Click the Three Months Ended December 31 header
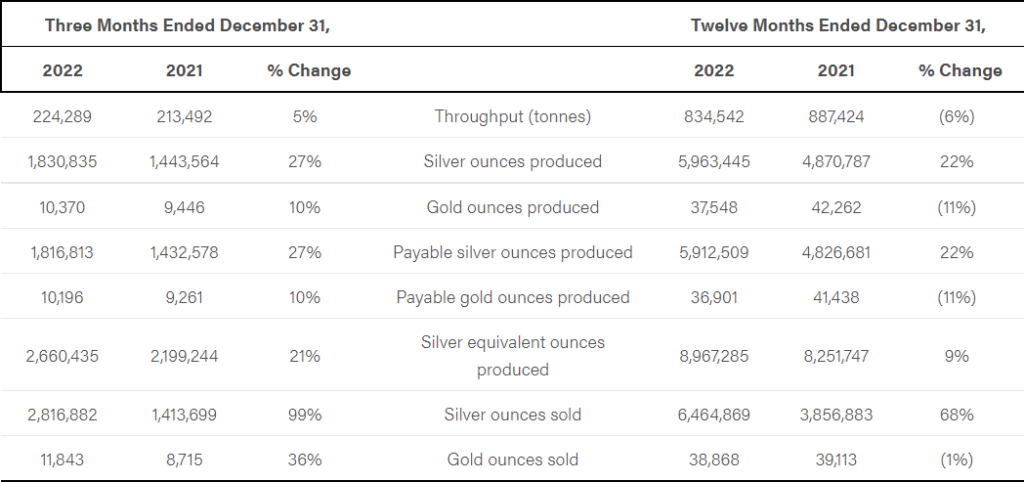 [x=187, y=25]
